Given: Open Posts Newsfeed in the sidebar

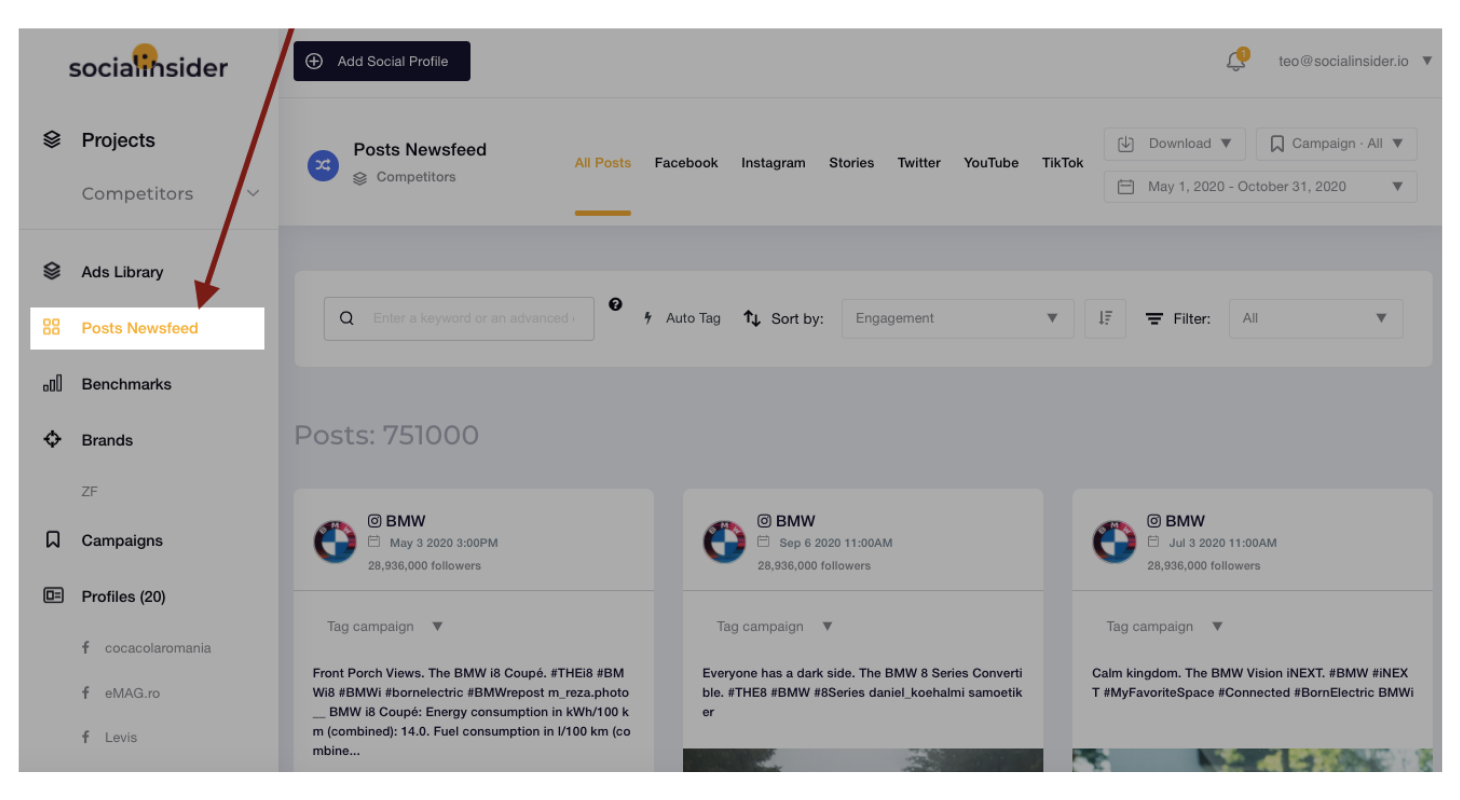Looking at the screenshot, I should (147, 328).
